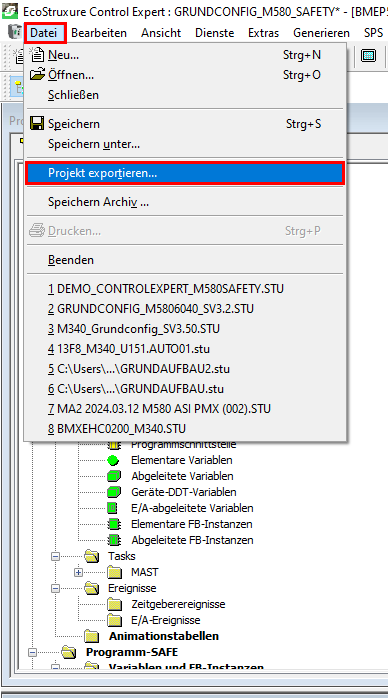The image size is (388, 698).
Task: Click the Animationstabellen folder icon
Action: click(91, 636)
